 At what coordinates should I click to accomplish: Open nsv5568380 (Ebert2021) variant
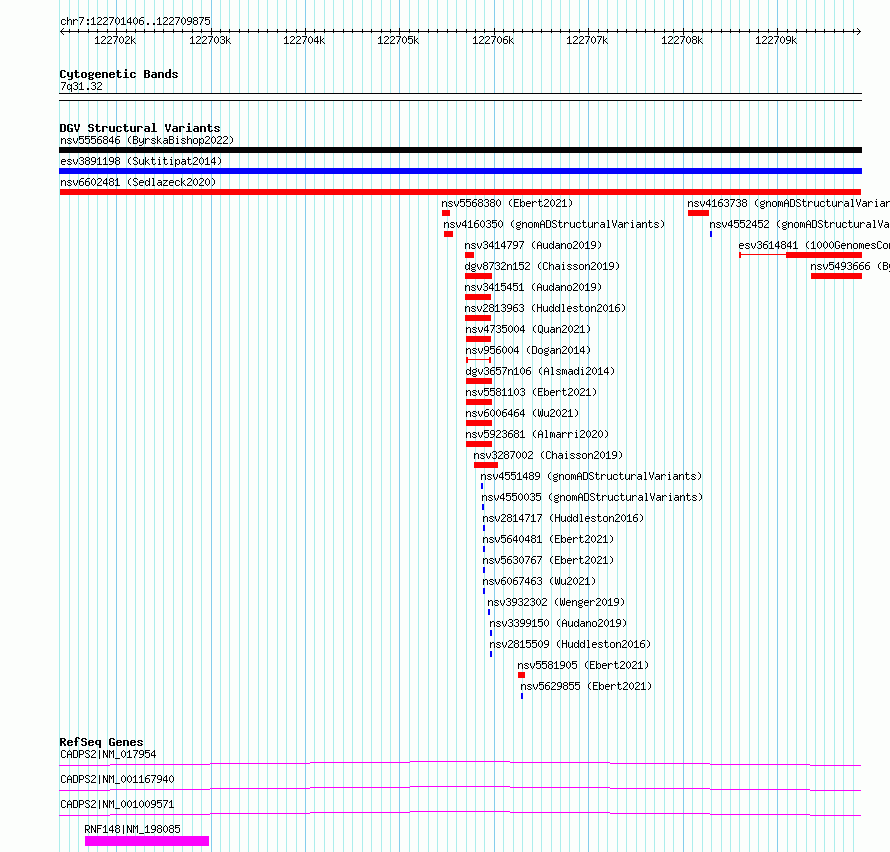pos(507,203)
